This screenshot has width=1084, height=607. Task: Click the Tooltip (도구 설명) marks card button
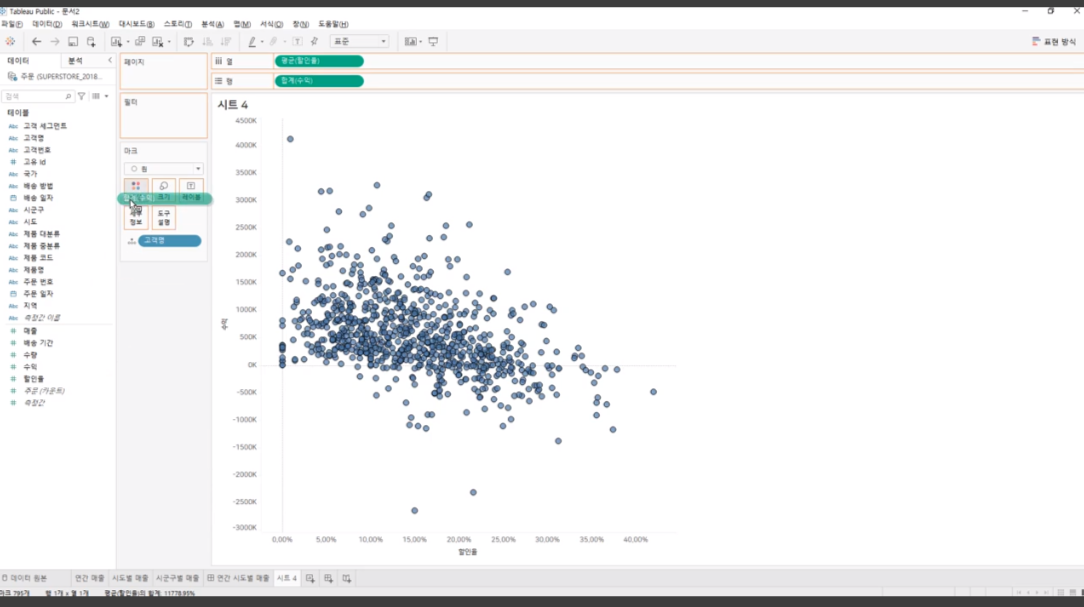click(x=164, y=218)
